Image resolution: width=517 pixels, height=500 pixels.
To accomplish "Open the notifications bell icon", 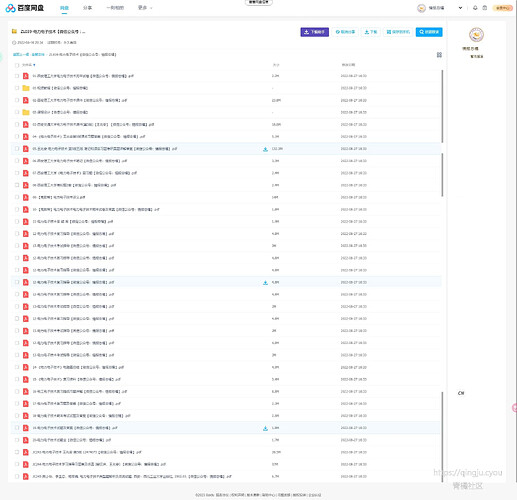I will click(x=475, y=8).
